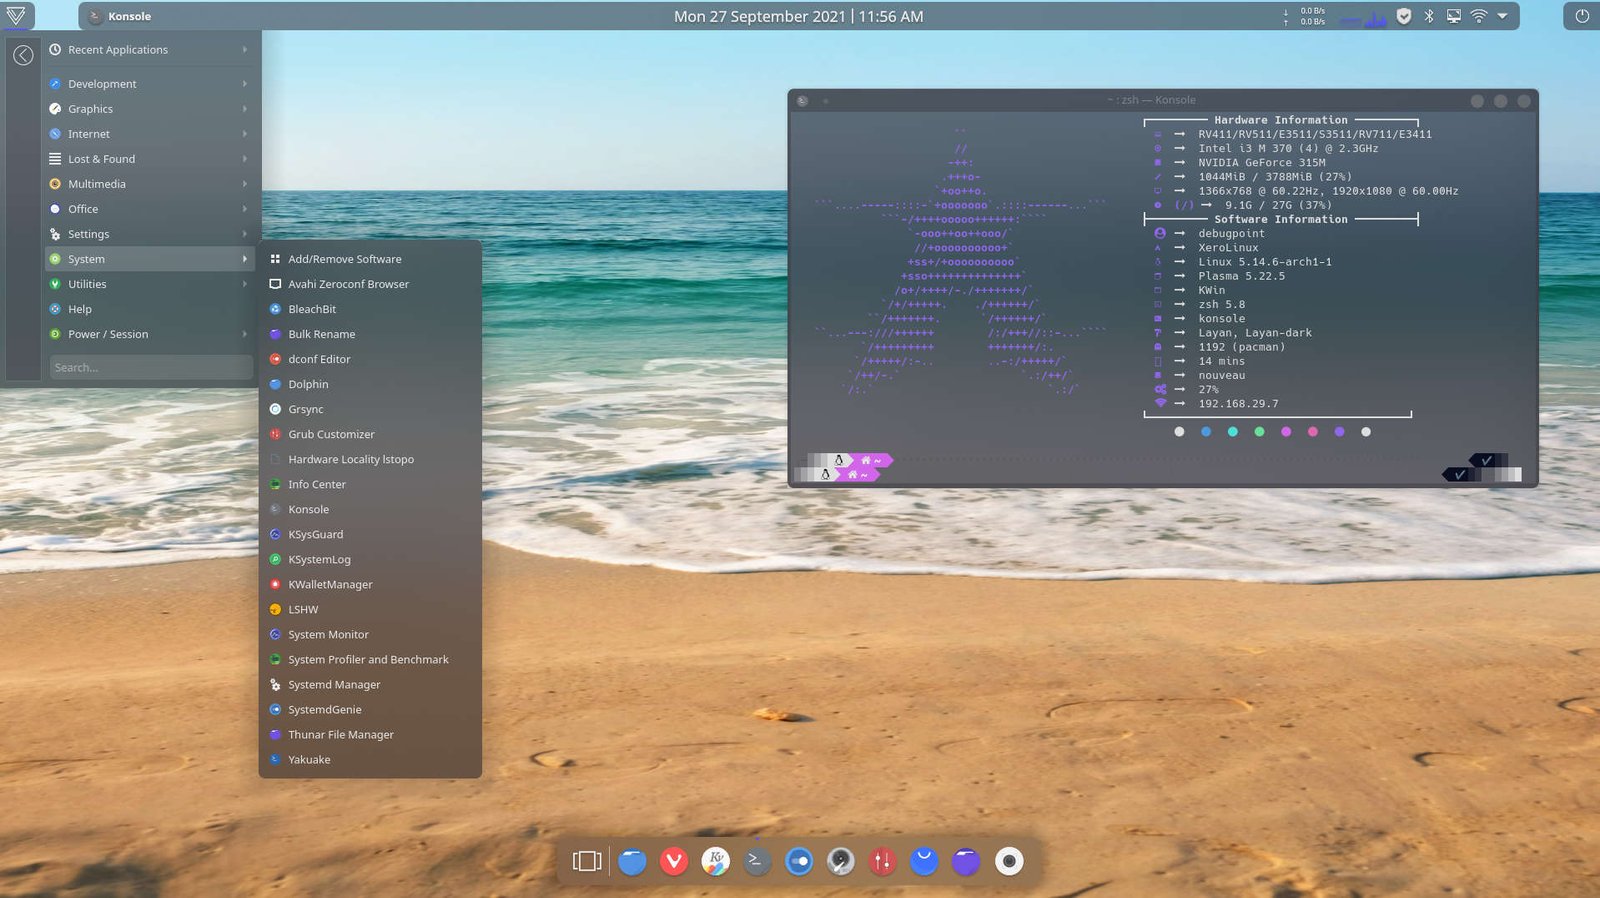Image resolution: width=1600 pixels, height=898 pixels.
Task: Open Vivaldi browser from the dock
Action: pos(674,861)
